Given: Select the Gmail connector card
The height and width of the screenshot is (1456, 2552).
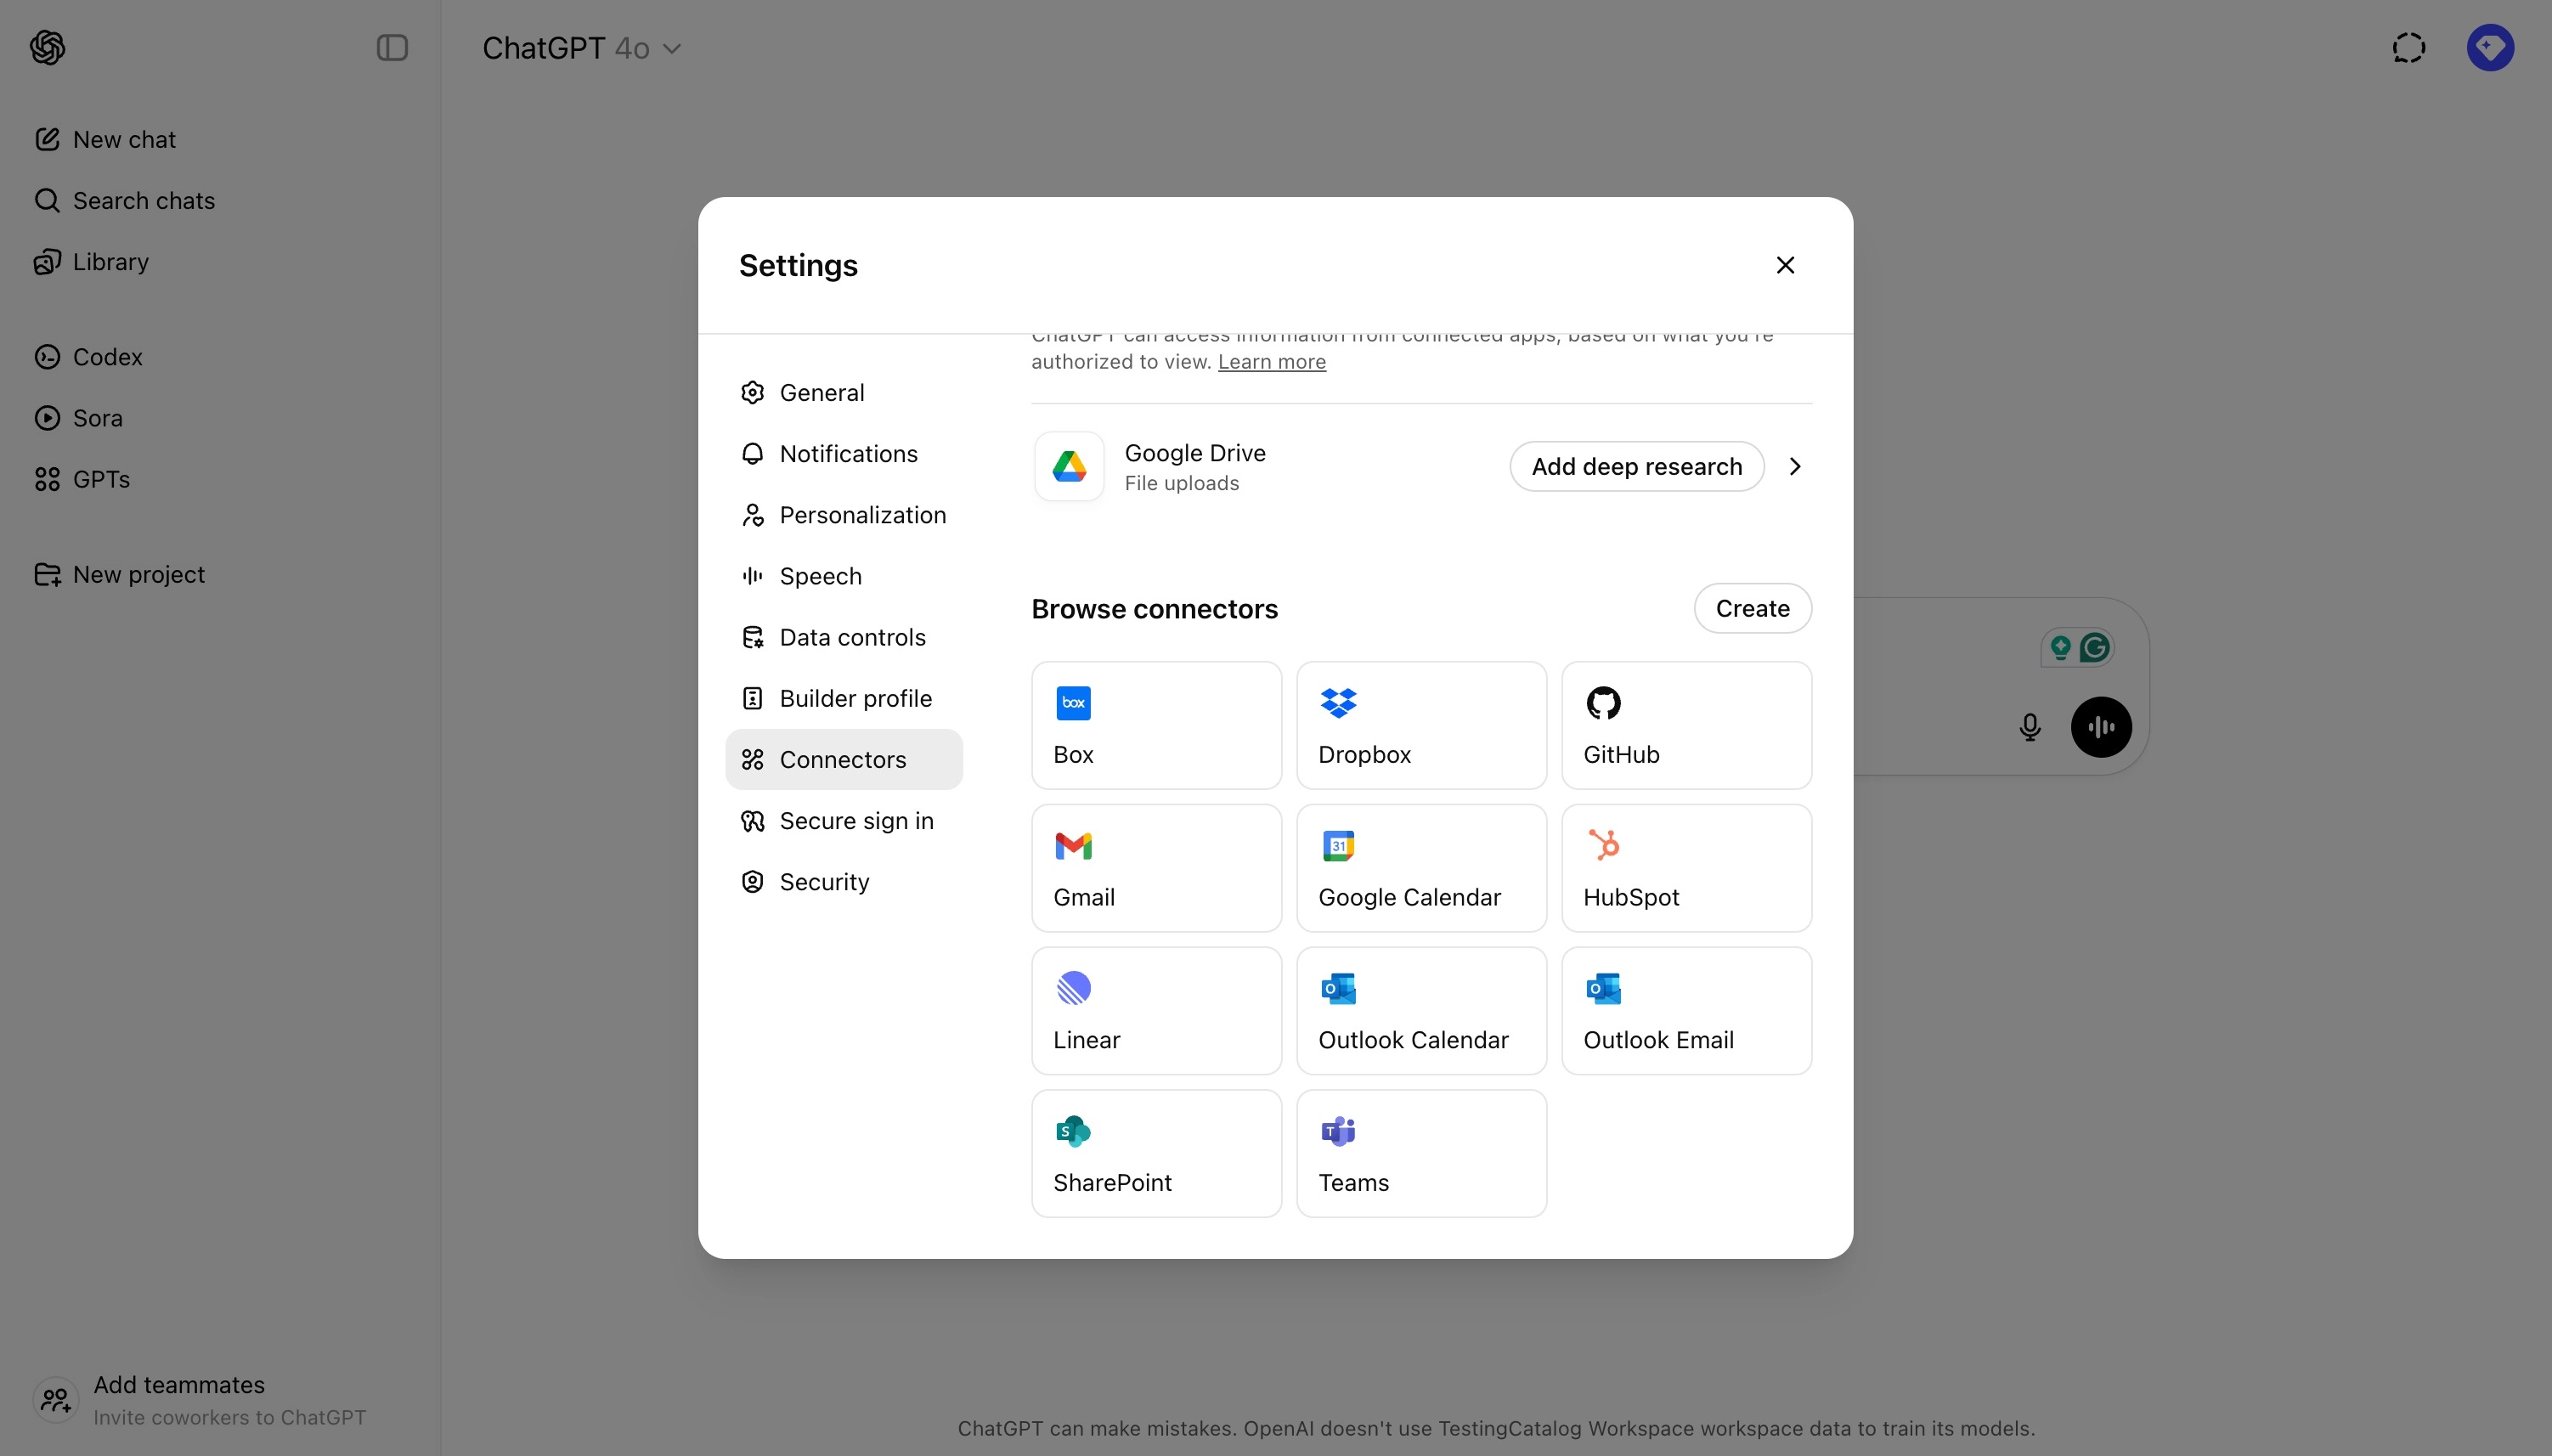Looking at the screenshot, I should click(1156, 868).
